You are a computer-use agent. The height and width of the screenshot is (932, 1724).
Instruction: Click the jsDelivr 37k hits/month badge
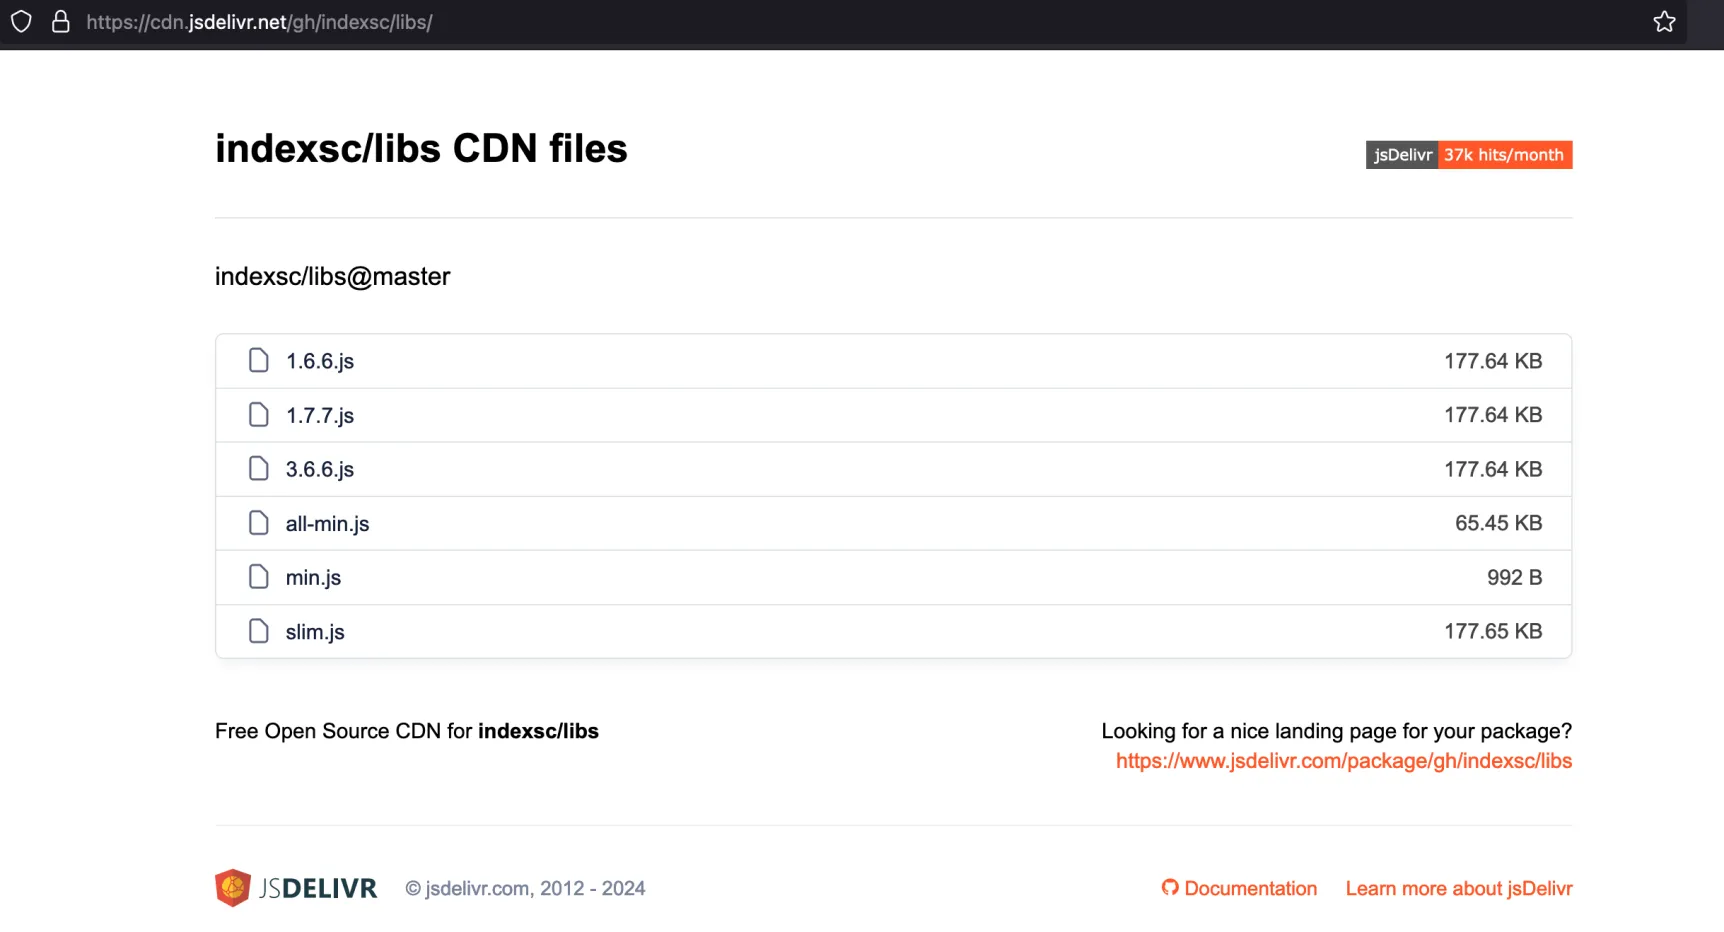(1469, 155)
